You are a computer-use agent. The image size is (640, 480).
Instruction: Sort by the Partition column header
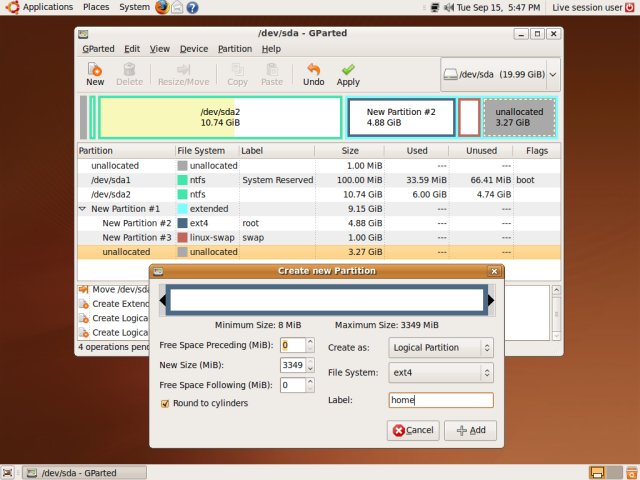(x=126, y=151)
